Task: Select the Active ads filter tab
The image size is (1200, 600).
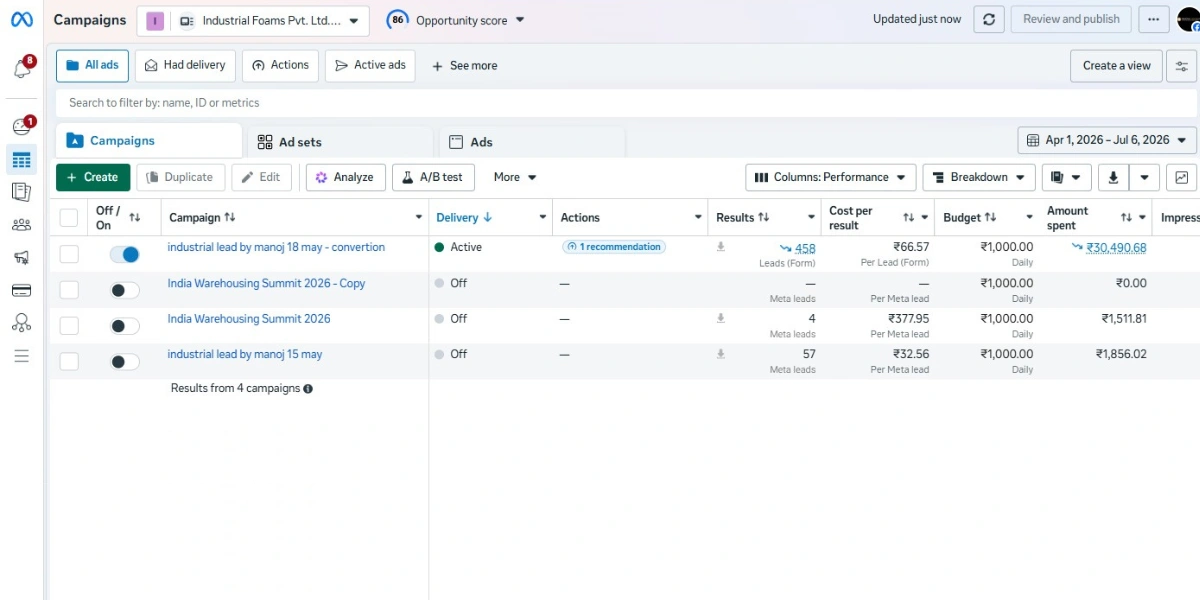Action: (x=370, y=65)
